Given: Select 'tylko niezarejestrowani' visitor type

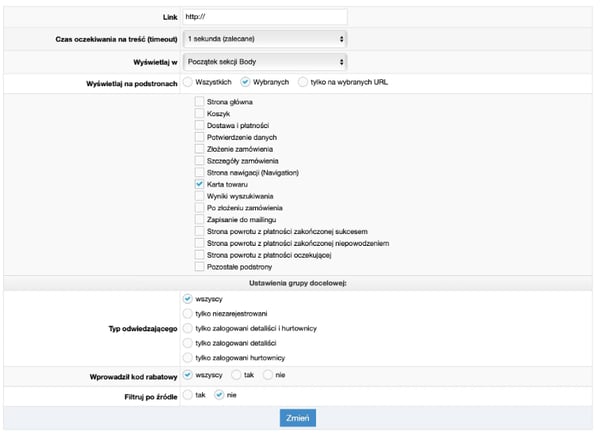Looking at the screenshot, I should pos(189,313).
